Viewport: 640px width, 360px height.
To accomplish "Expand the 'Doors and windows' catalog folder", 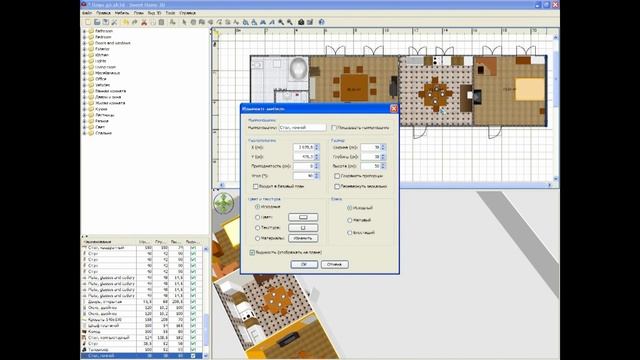I will pyautogui.click(x=84, y=43).
